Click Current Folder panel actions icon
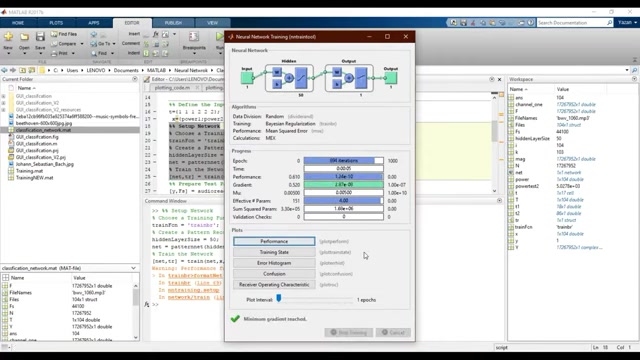Image resolution: width=640 pixels, height=360 pixels. pos(135,79)
